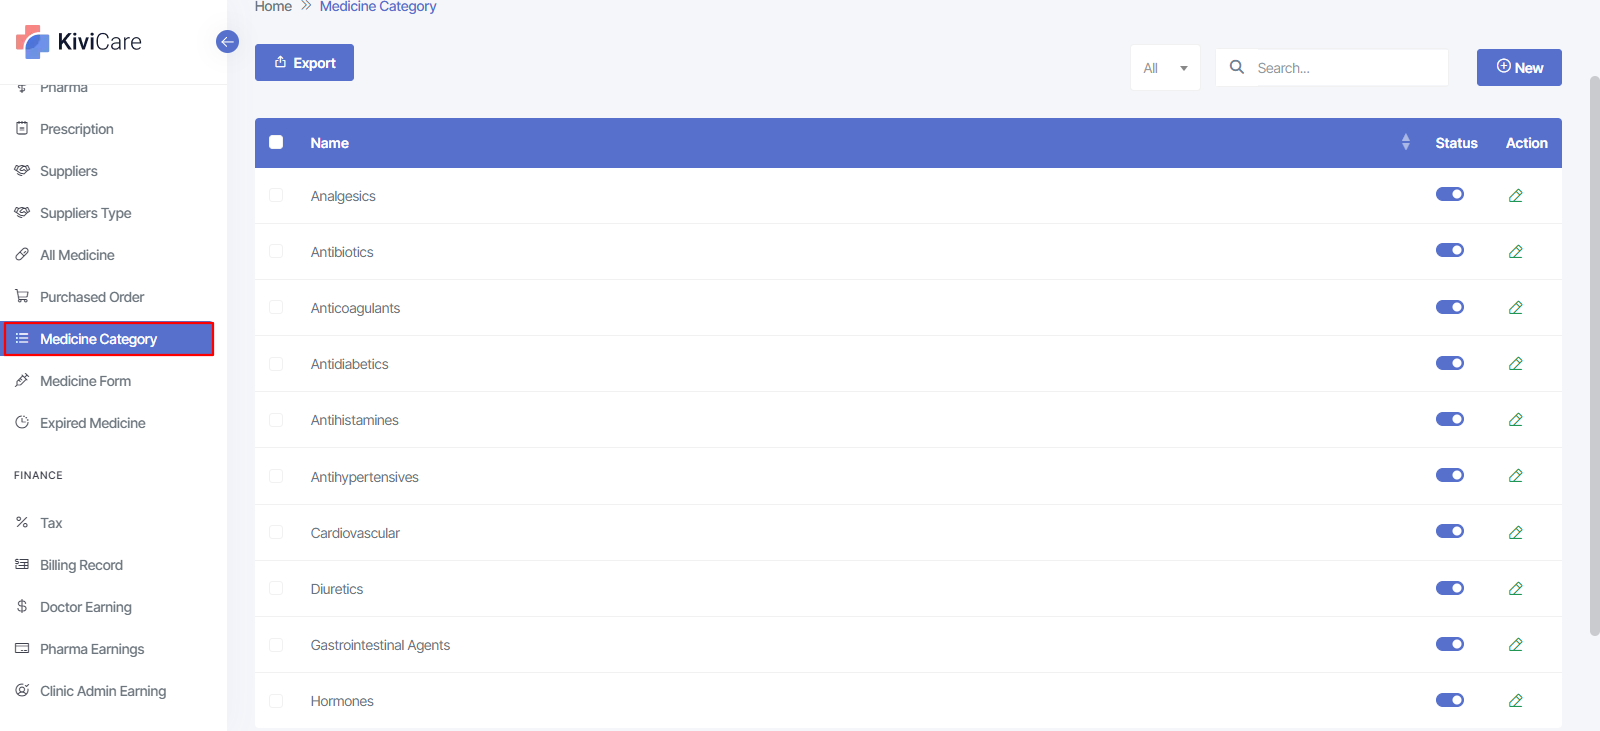Toggle status switch for Cardiovascular
The width and height of the screenshot is (1600, 731).
pos(1449,532)
